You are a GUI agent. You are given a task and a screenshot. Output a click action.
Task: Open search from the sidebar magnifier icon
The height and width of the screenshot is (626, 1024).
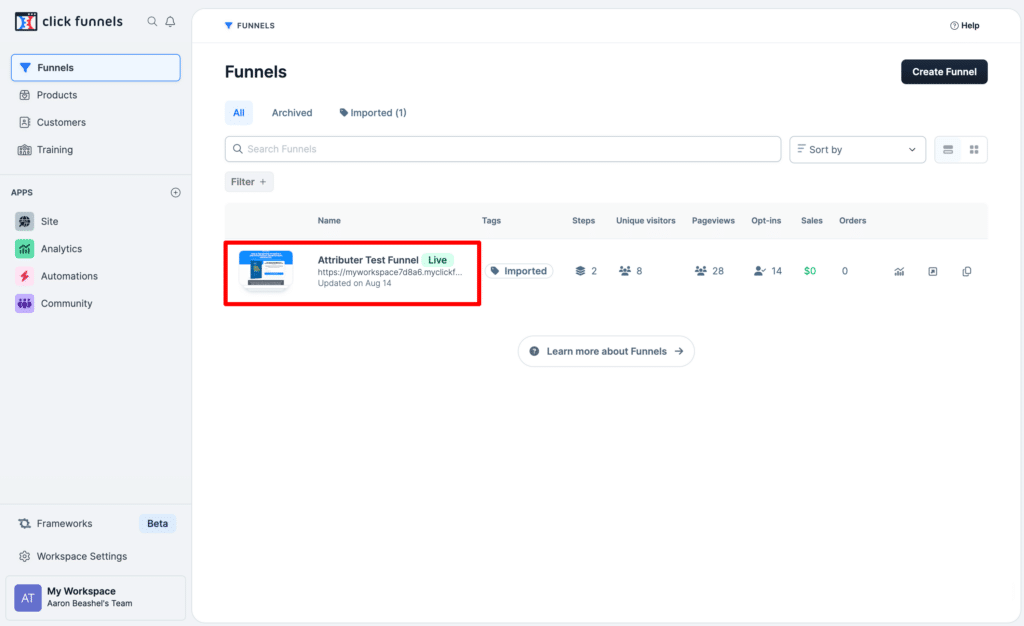152,22
